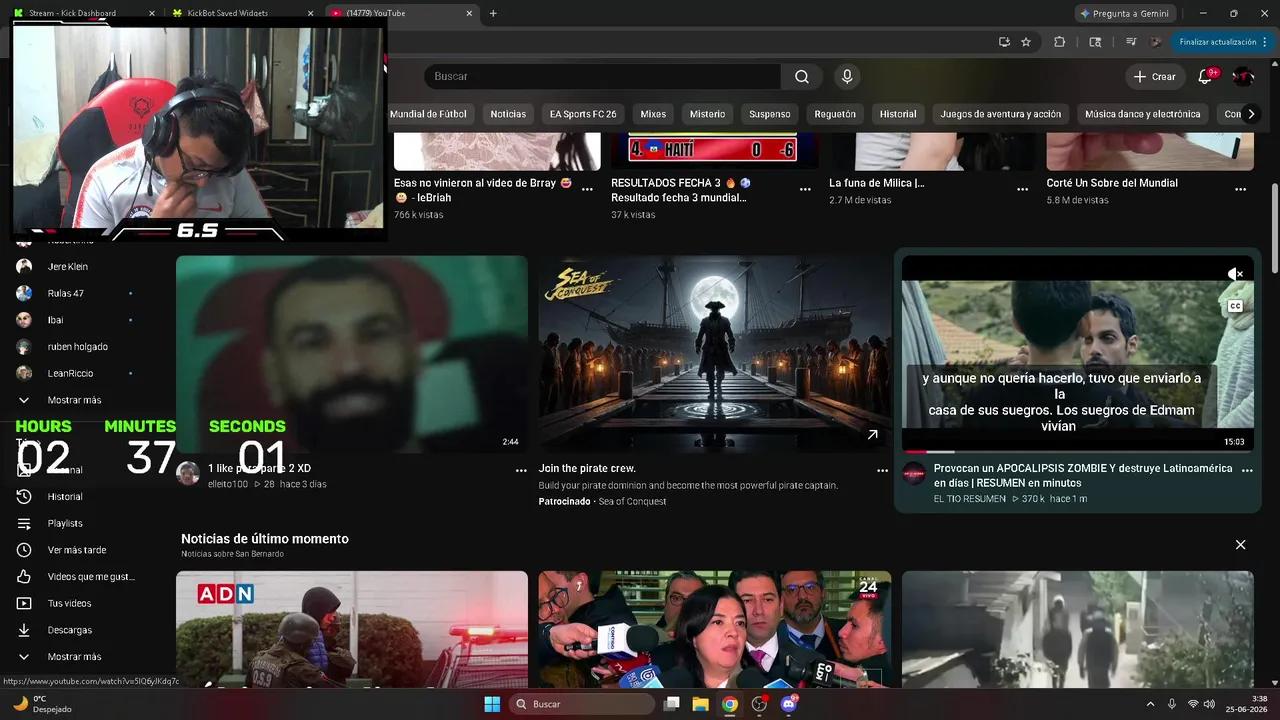The image size is (1280, 720).
Task: Open a new browser tab
Action: pos(493,13)
